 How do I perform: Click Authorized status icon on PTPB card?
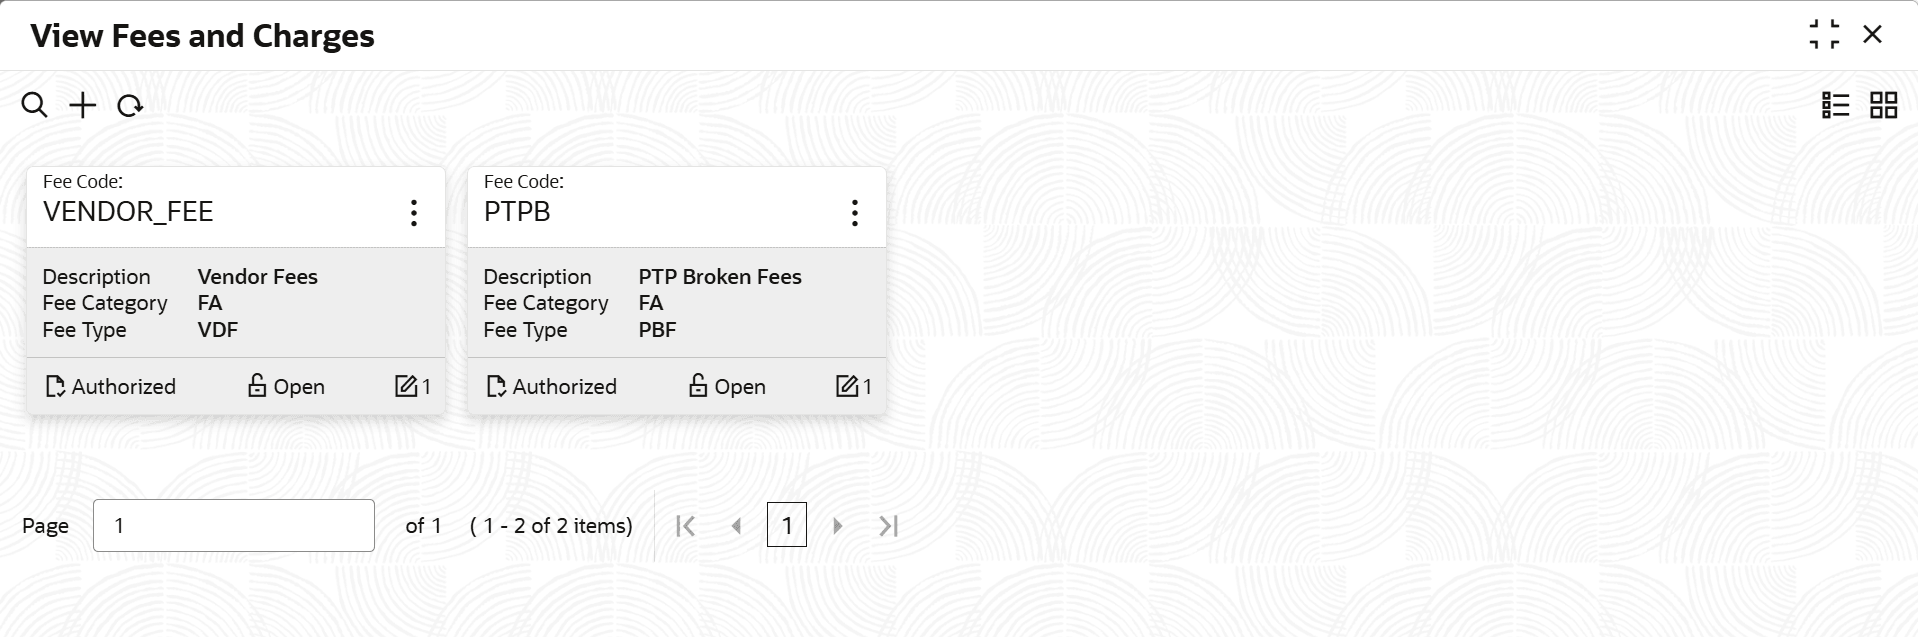point(496,386)
